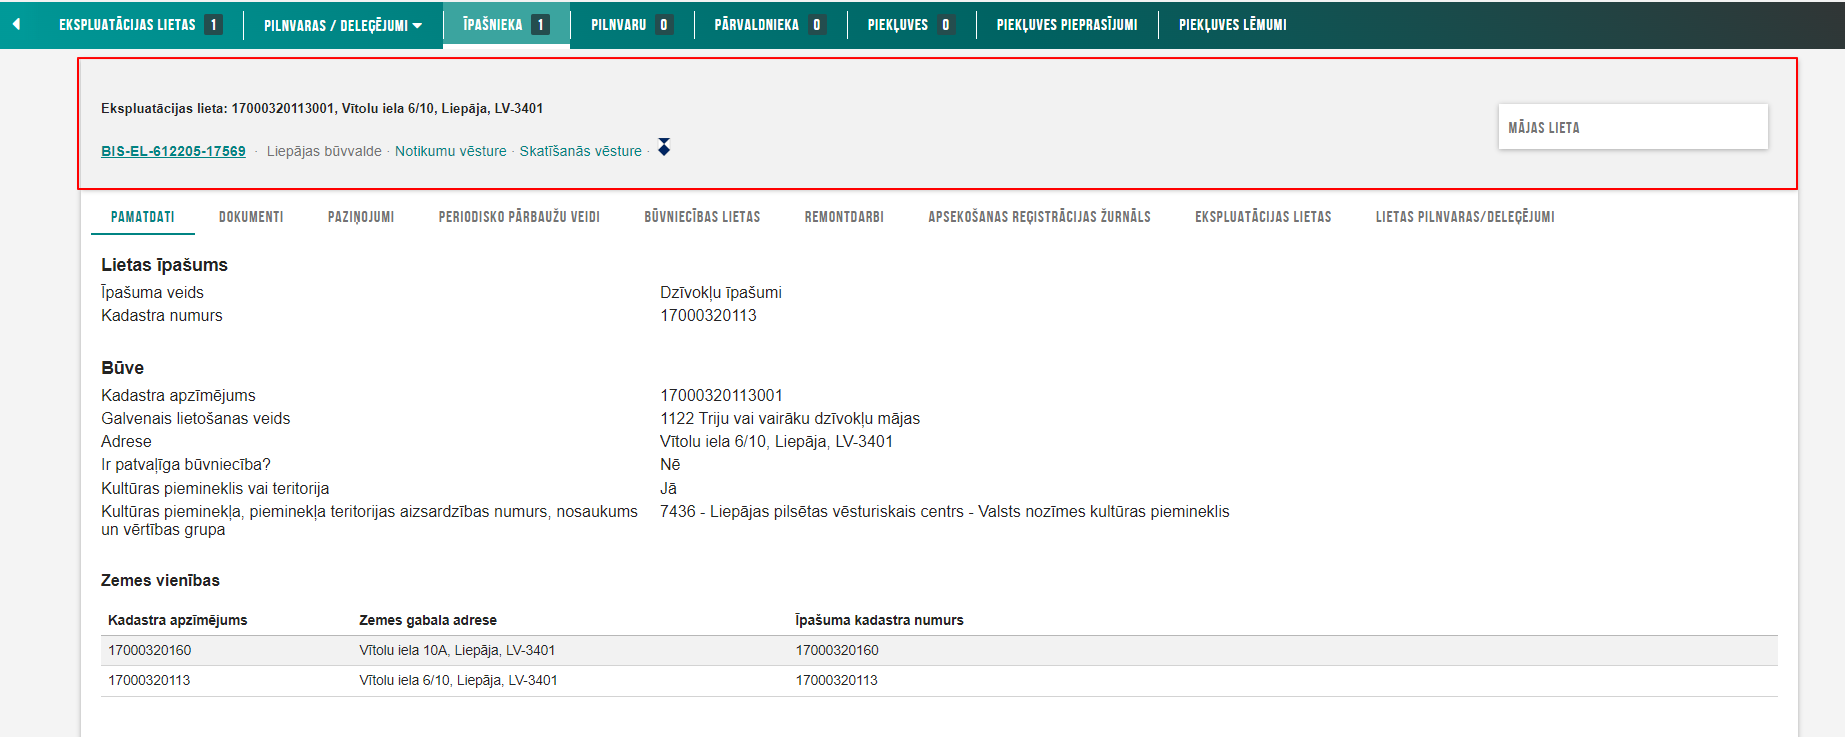The image size is (1845, 737).
Task: Open the Remontdarbi tab
Action: (x=844, y=216)
